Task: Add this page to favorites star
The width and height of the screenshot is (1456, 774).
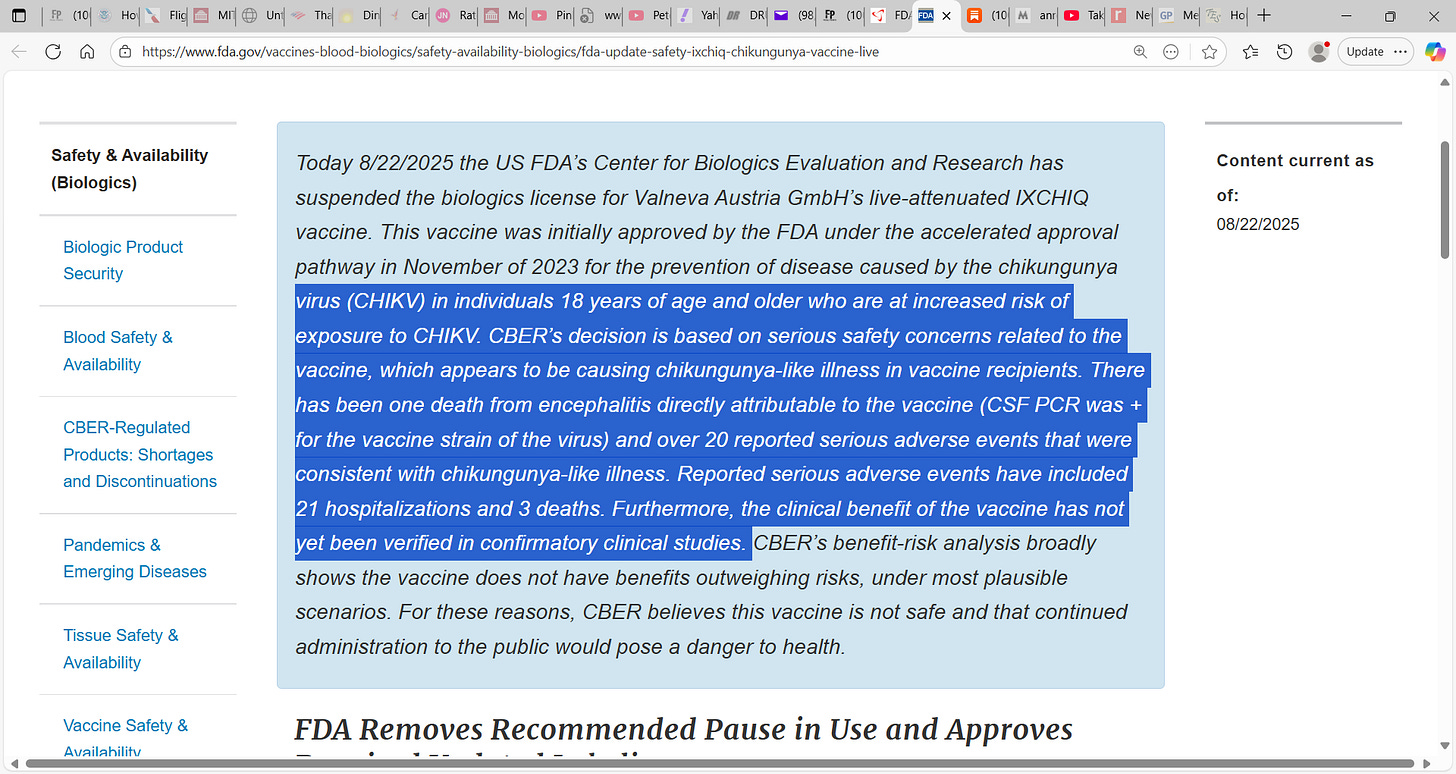Action: pos(1210,51)
